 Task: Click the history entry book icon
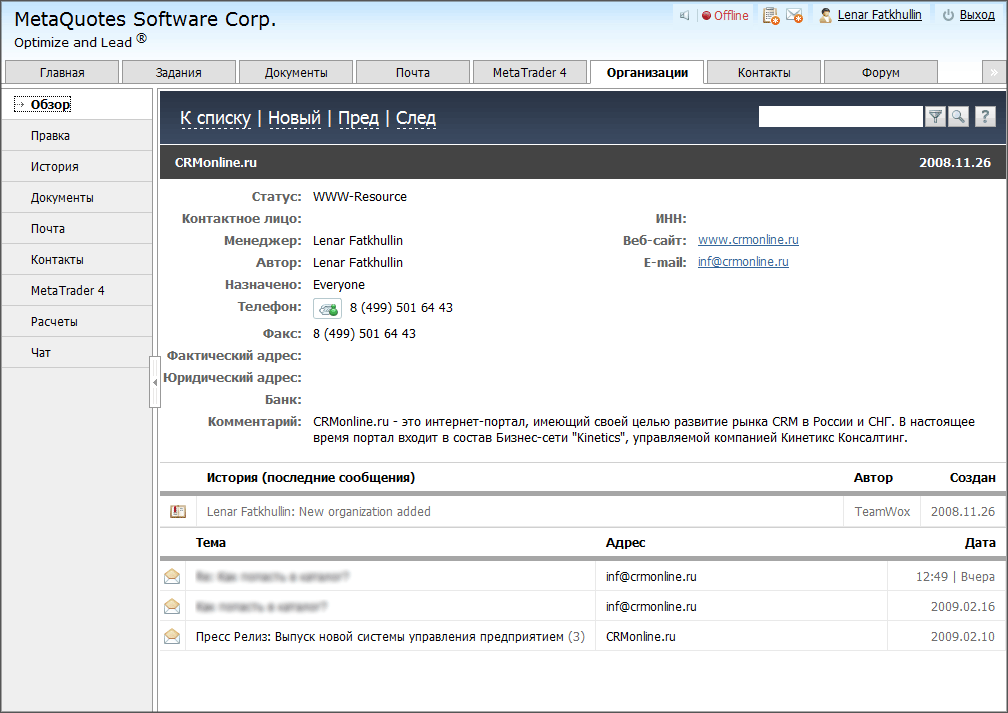click(177, 512)
